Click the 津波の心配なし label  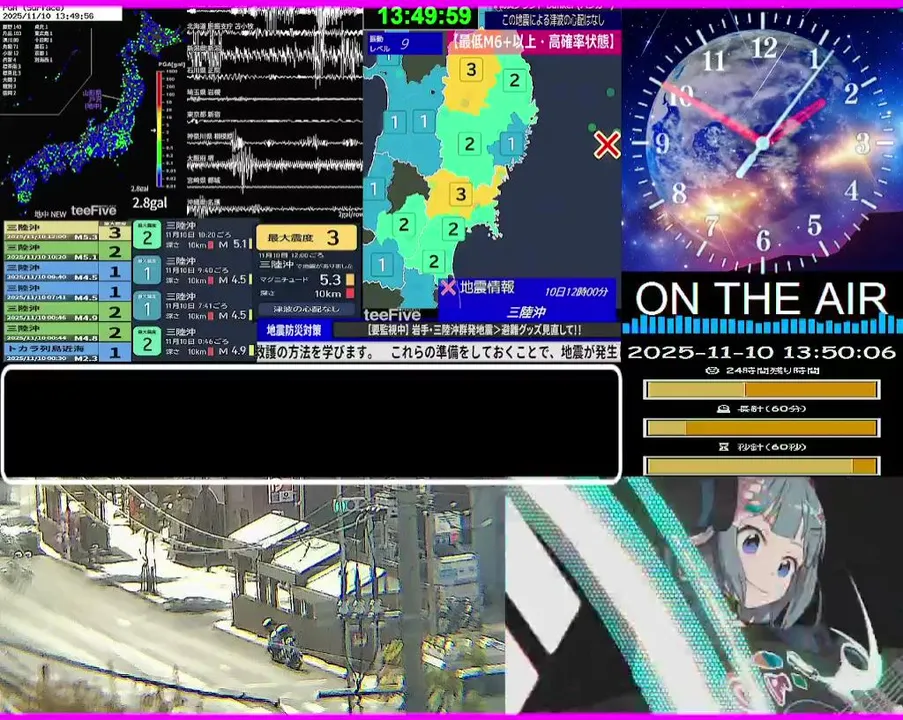pyautogui.click(x=306, y=309)
